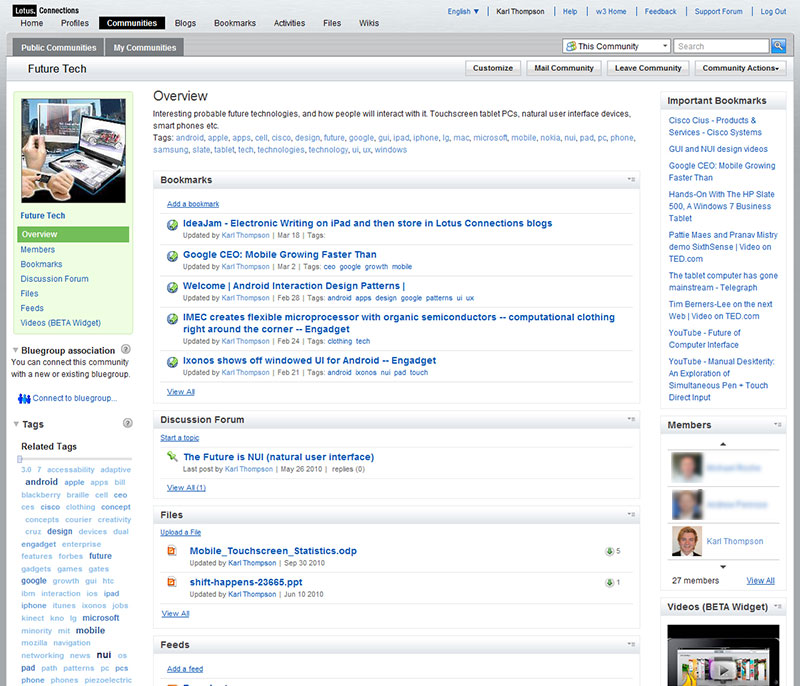
Task: Click the Leave Community button
Action: (648, 68)
